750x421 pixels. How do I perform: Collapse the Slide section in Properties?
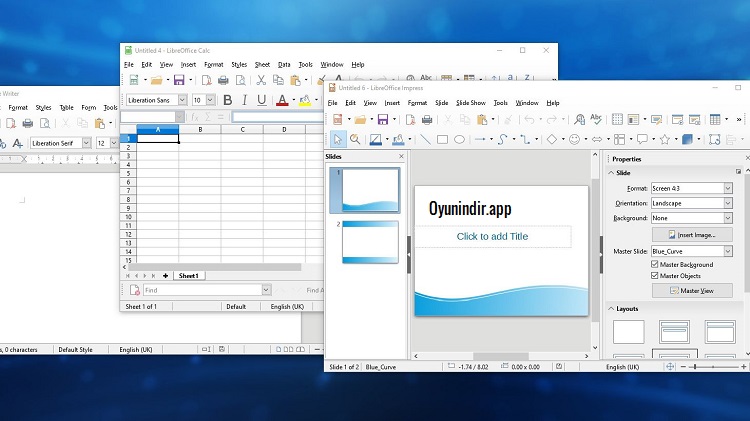[611, 173]
